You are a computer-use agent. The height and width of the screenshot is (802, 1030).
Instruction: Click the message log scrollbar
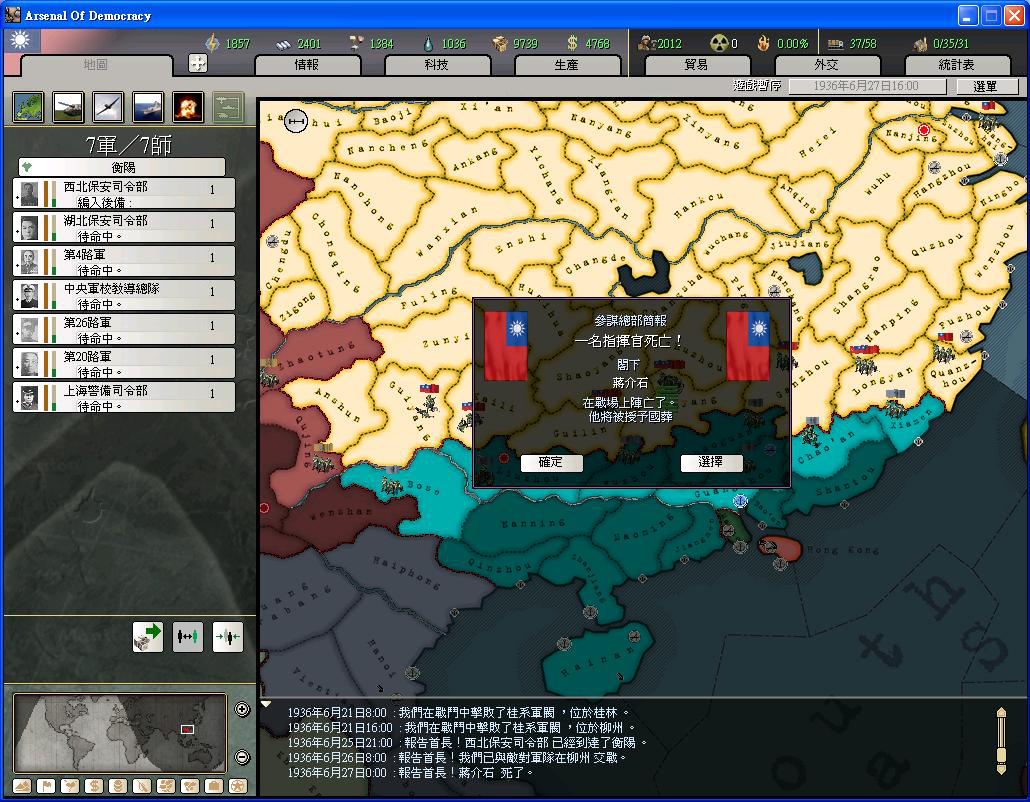(1001, 741)
